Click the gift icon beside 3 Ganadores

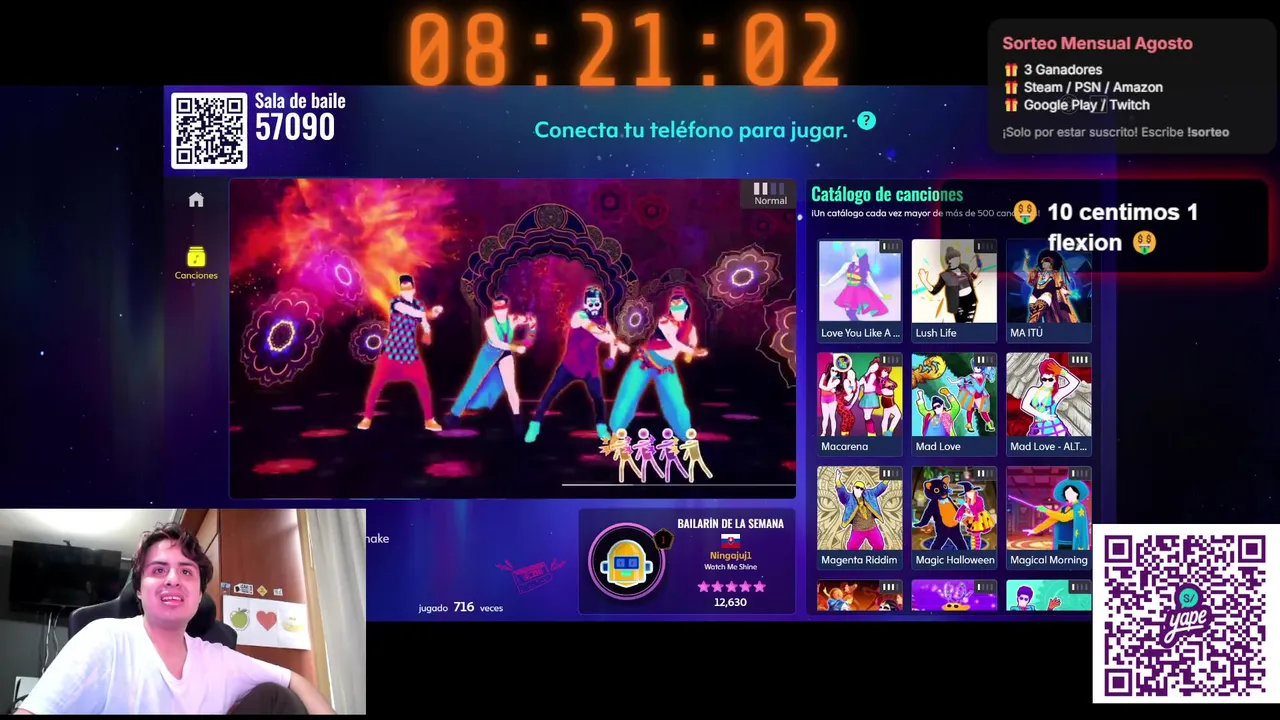(1011, 70)
